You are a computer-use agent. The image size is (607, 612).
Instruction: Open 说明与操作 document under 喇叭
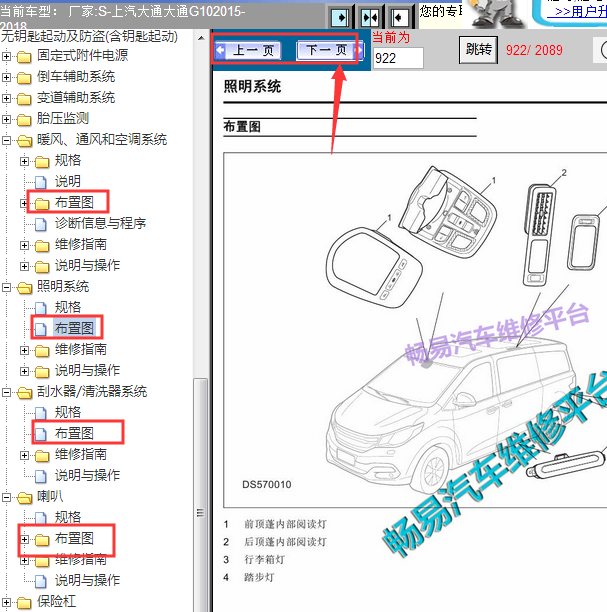(x=87, y=580)
